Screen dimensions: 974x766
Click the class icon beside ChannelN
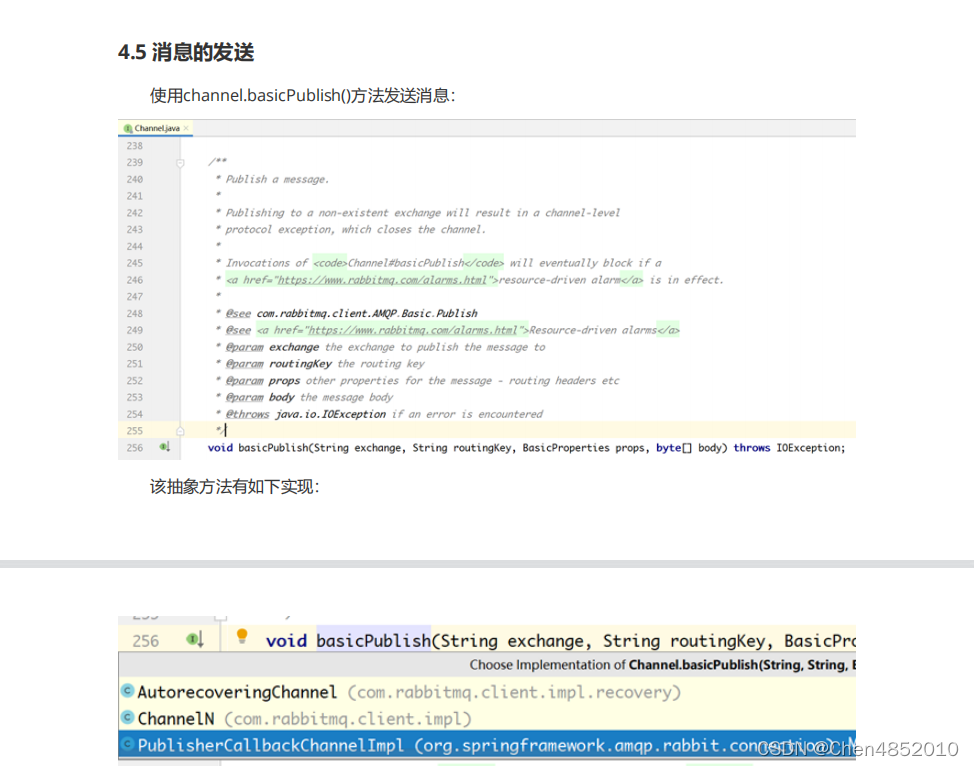pyautogui.click(x=127, y=718)
